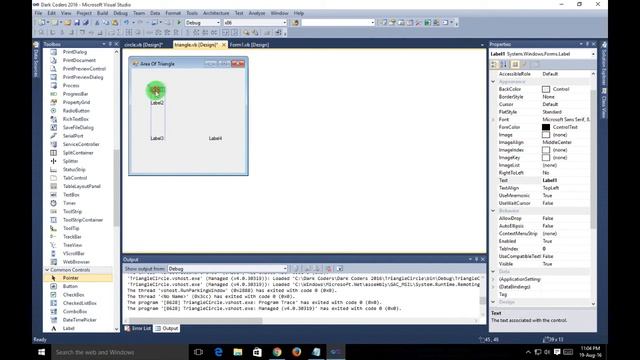Select the SplitContainer control in Toolbox
This screenshot has width=640, height=360.
tap(78, 153)
